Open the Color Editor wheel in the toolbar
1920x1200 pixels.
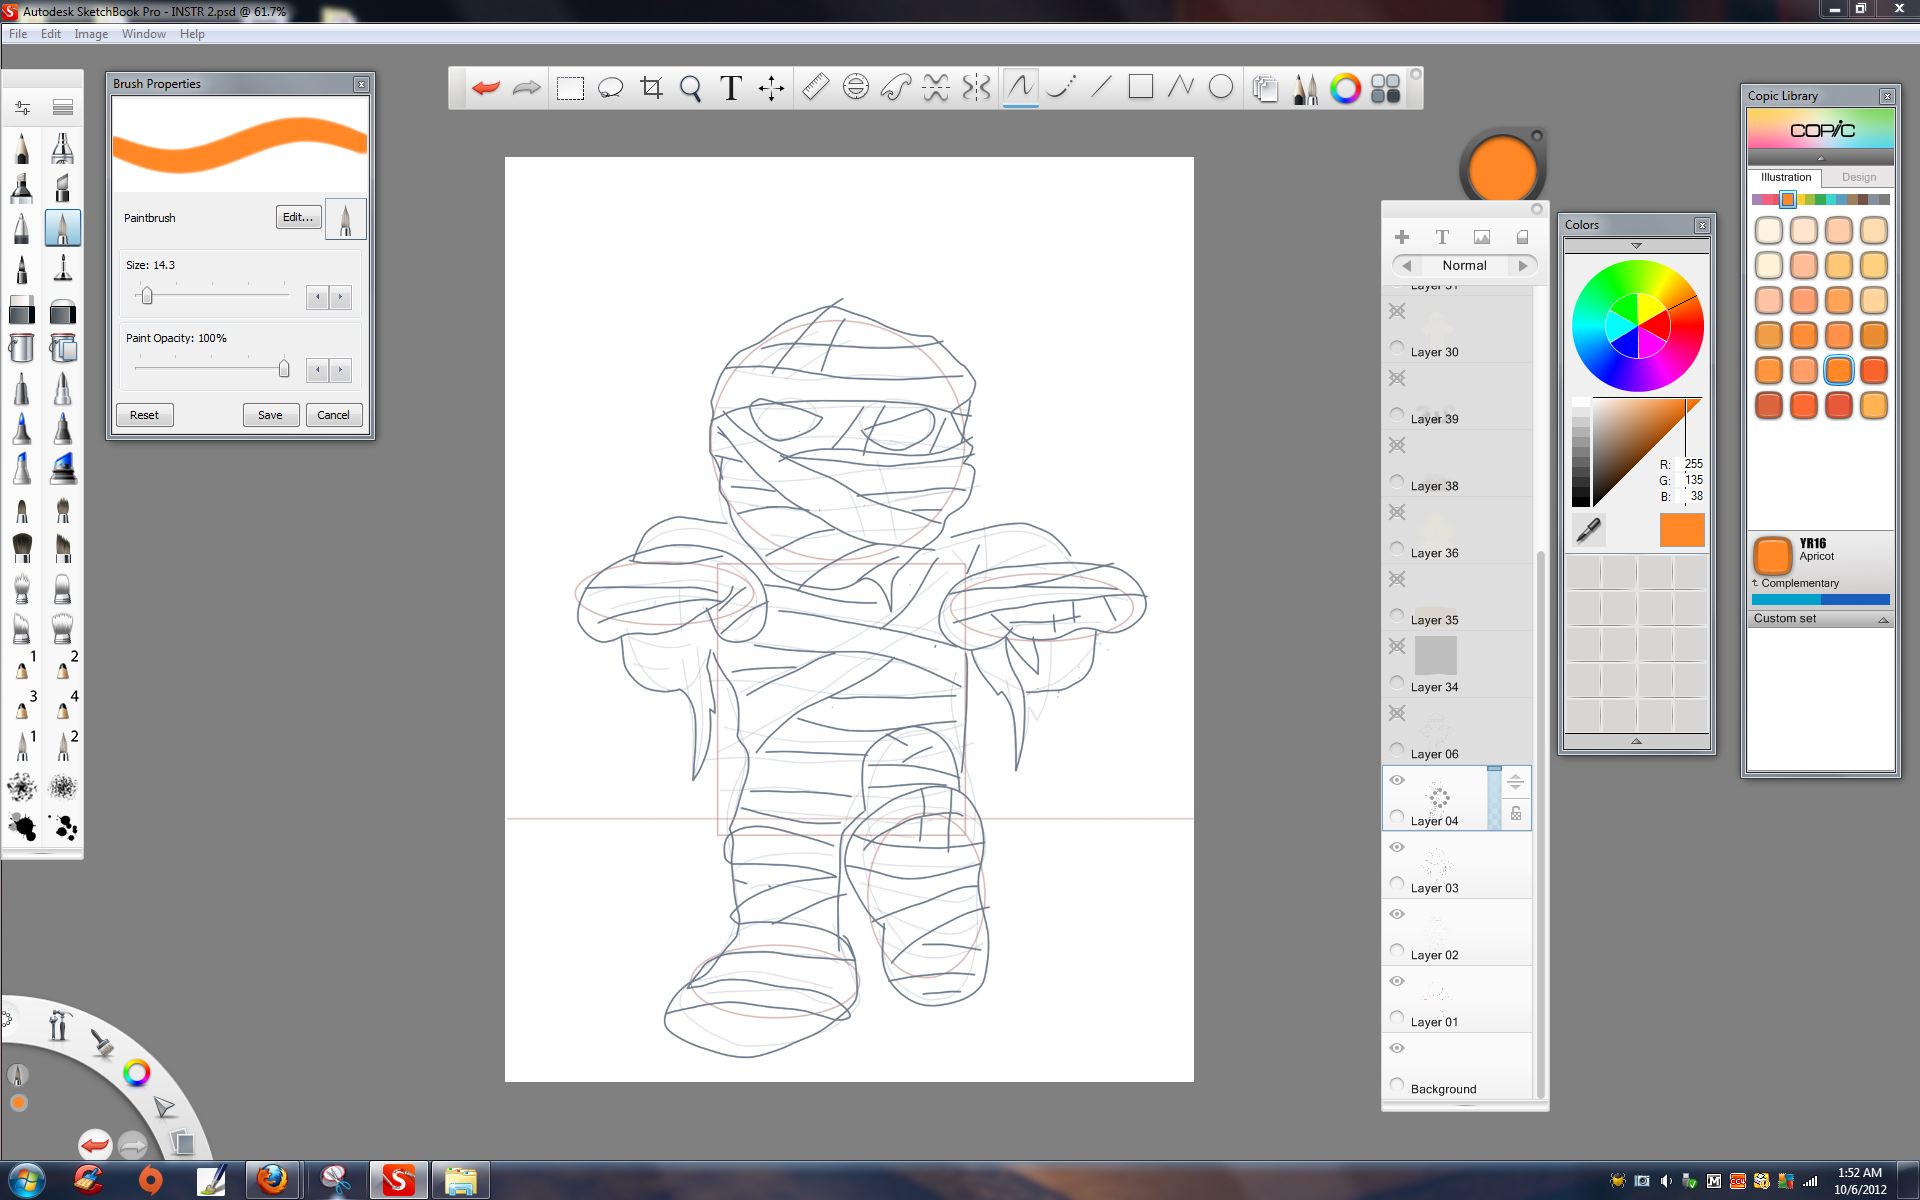(1345, 88)
